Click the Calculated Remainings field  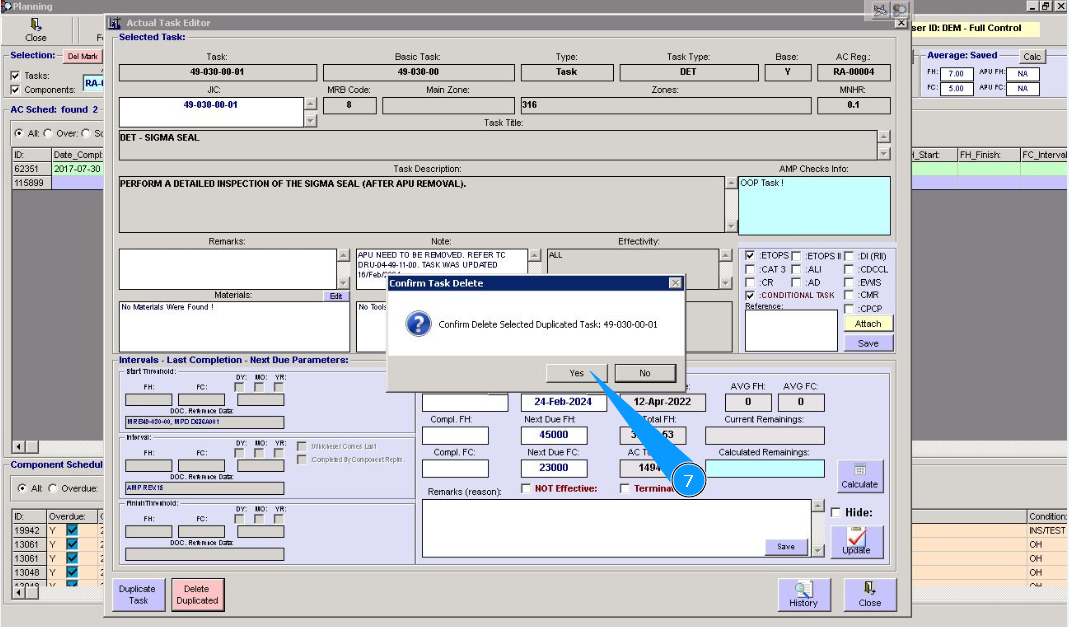(x=764, y=468)
